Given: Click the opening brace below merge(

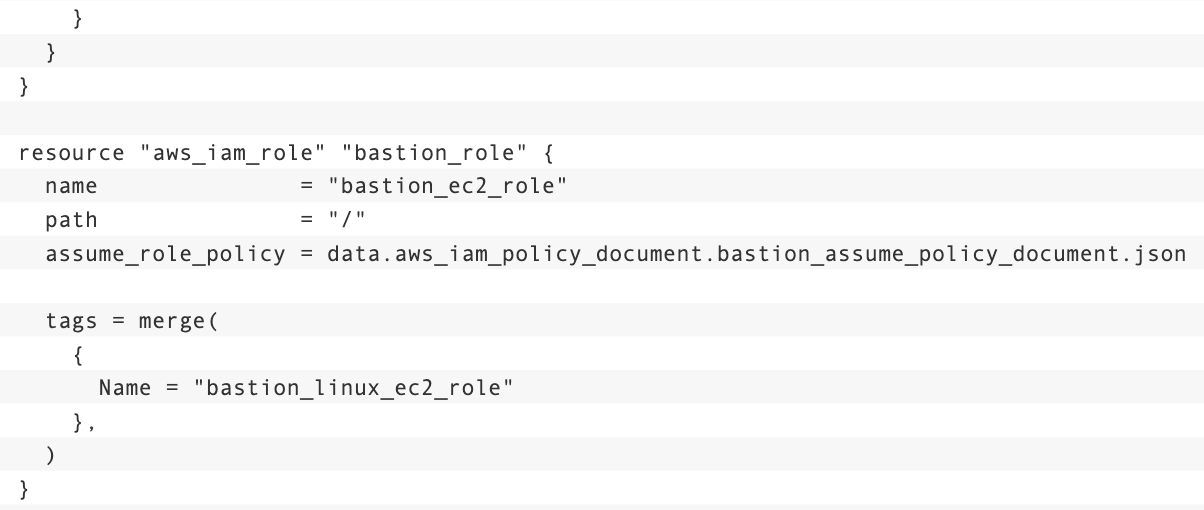Looking at the screenshot, I should (78, 355).
